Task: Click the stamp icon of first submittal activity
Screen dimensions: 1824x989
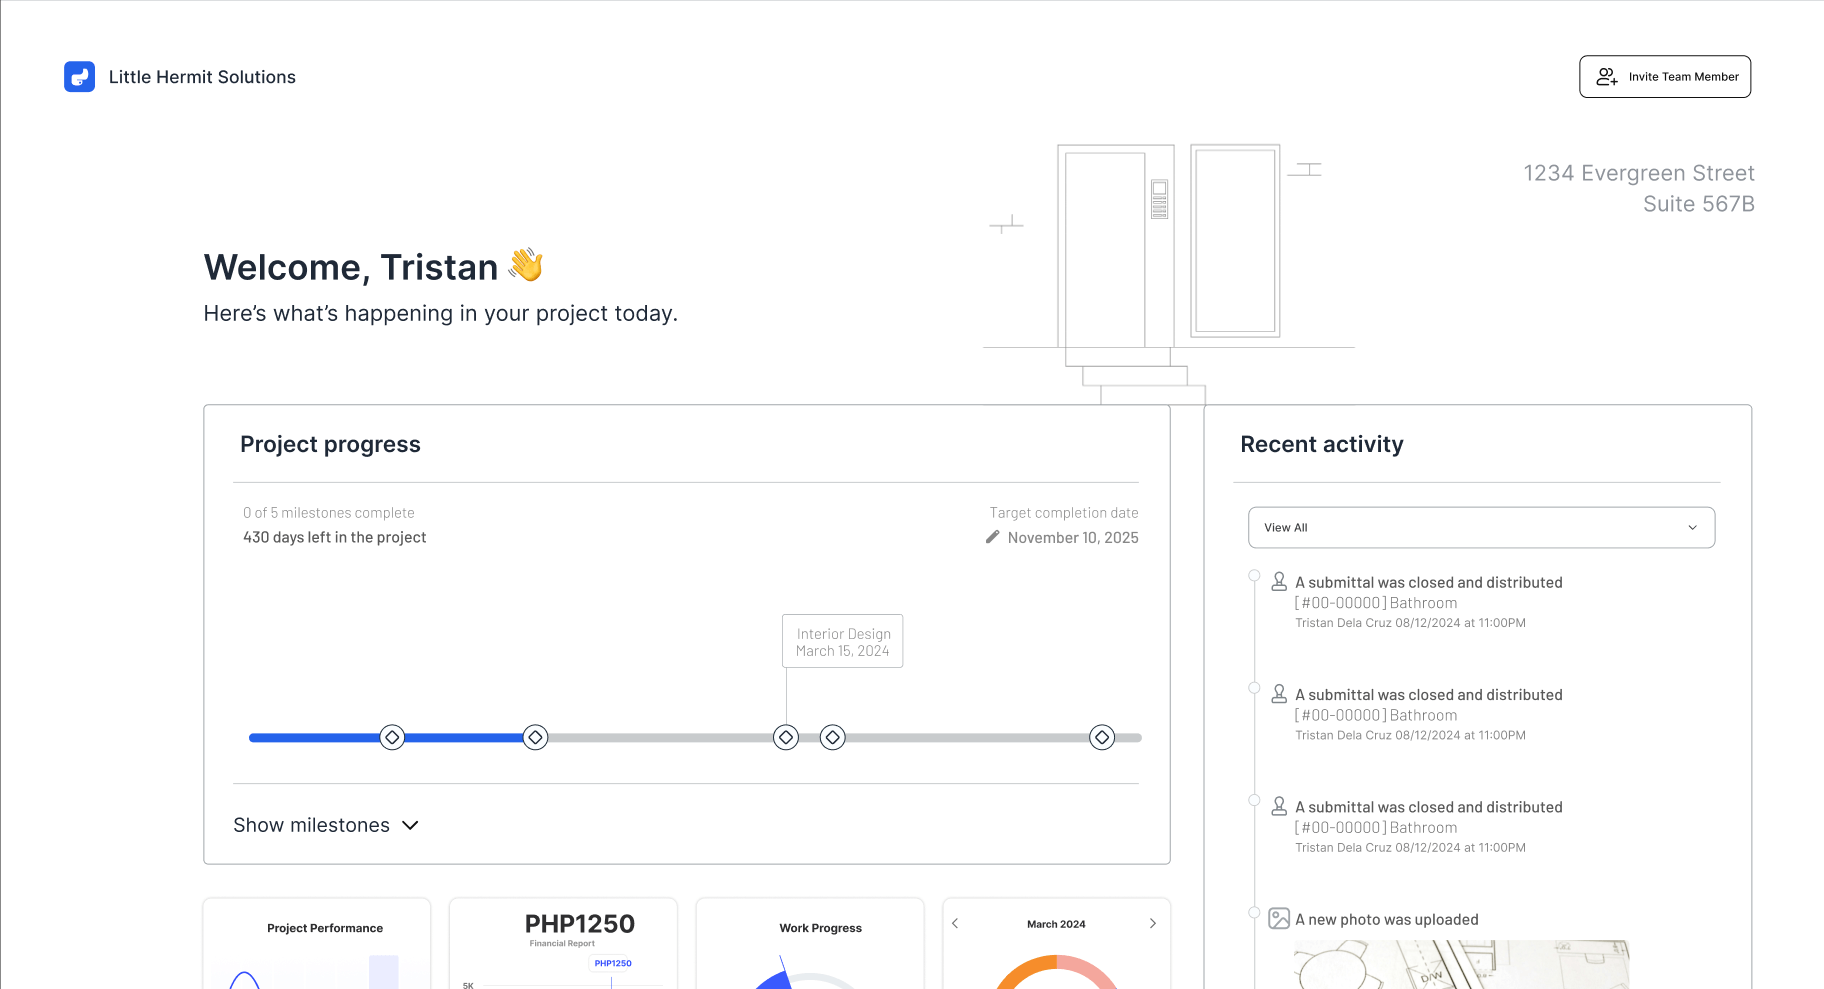Action: coord(1278,582)
